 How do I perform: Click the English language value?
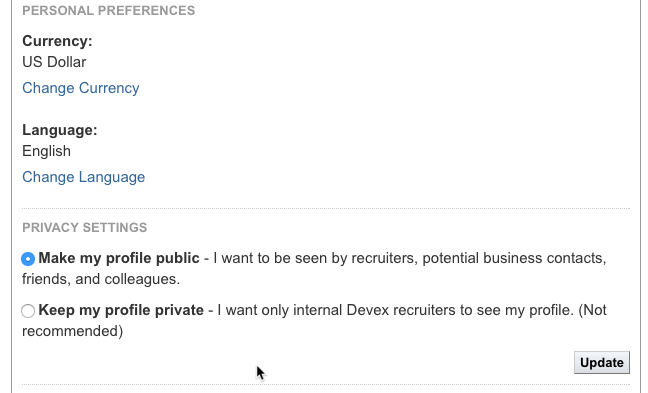[46, 151]
